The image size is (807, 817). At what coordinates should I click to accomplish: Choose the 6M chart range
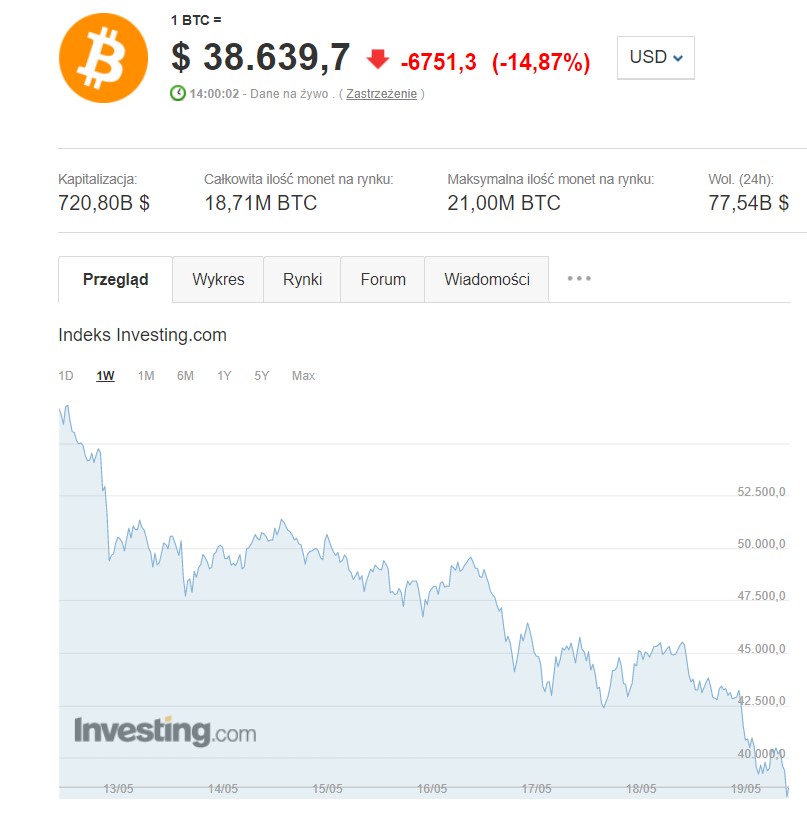coord(185,376)
